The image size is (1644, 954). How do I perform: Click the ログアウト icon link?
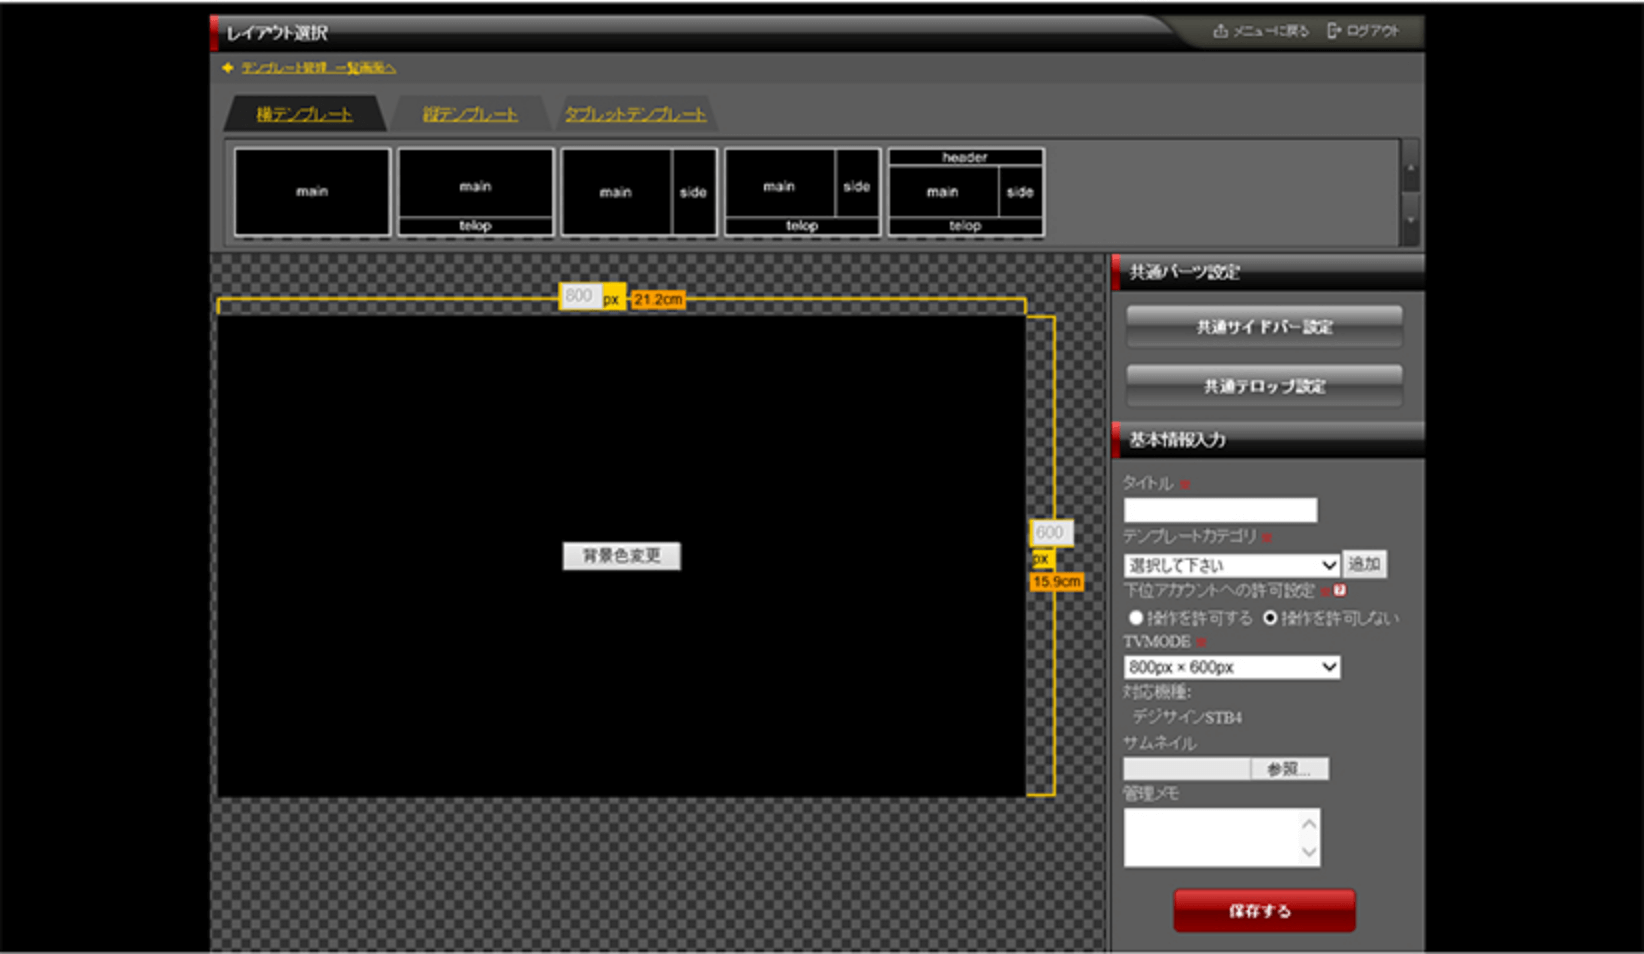click(1363, 31)
